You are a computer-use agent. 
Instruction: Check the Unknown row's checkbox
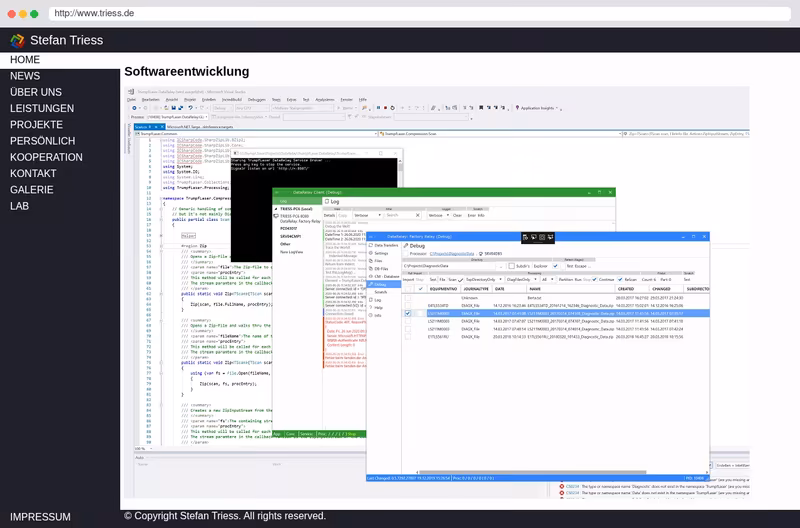click(x=408, y=298)
